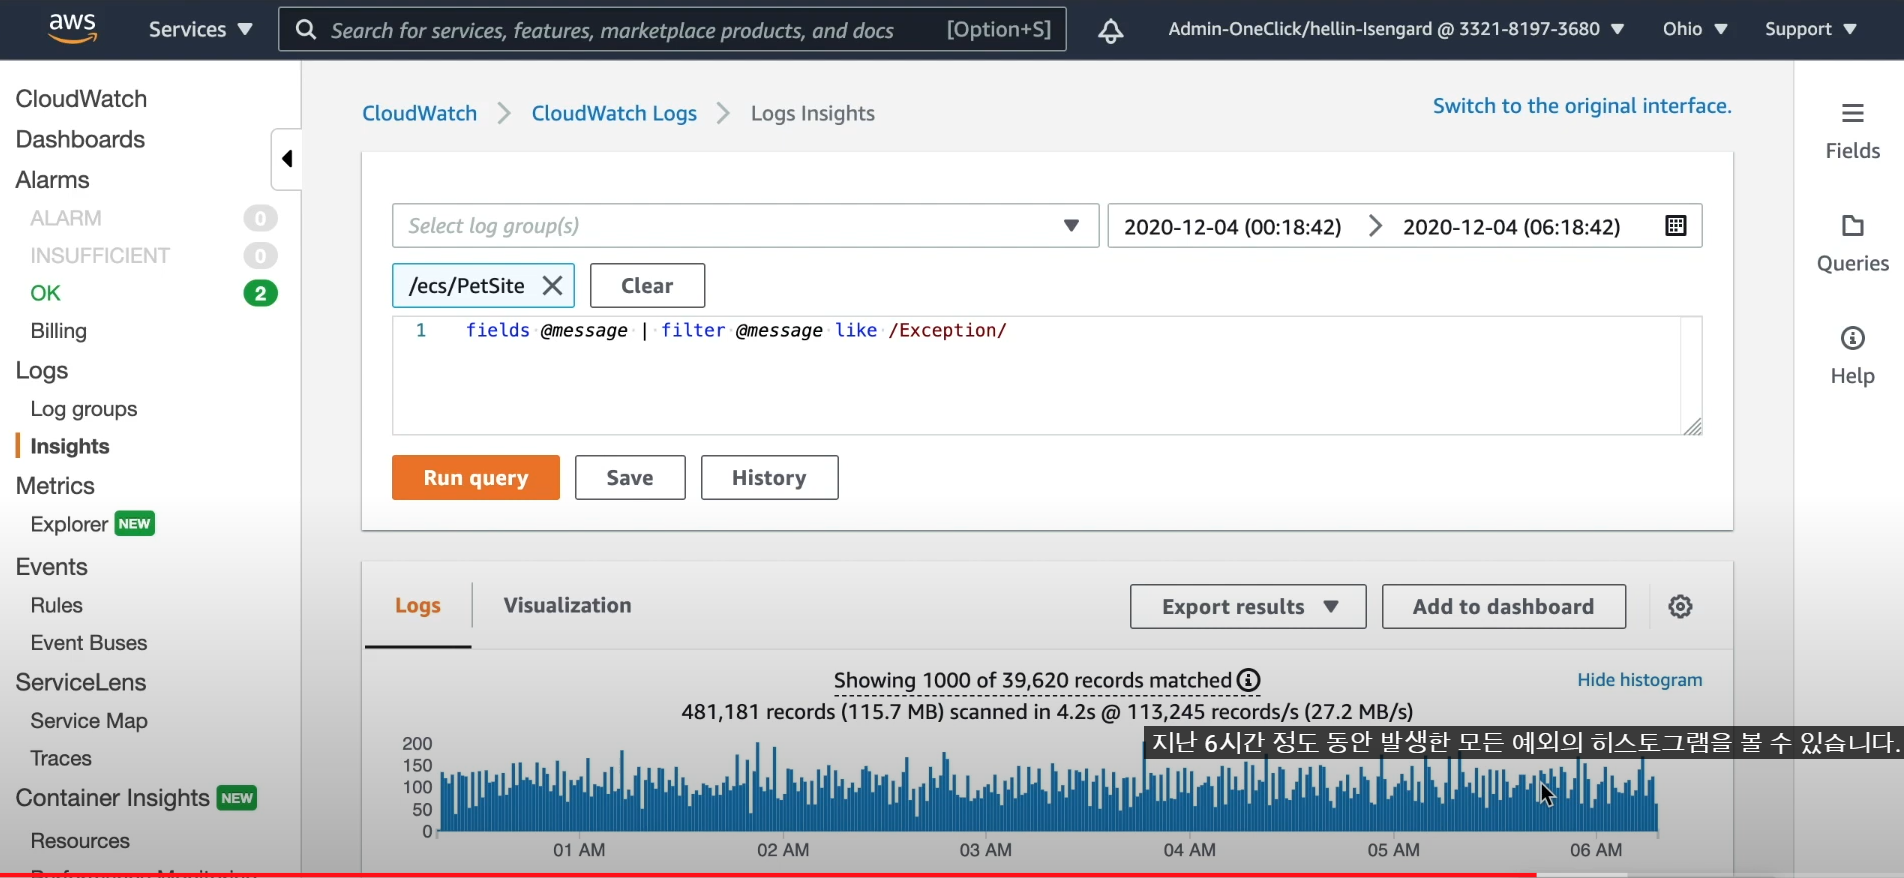Select INSUFFICIENT alarms entry
1904x878 pixels.
pyautogui.click(x=100, y=256)
